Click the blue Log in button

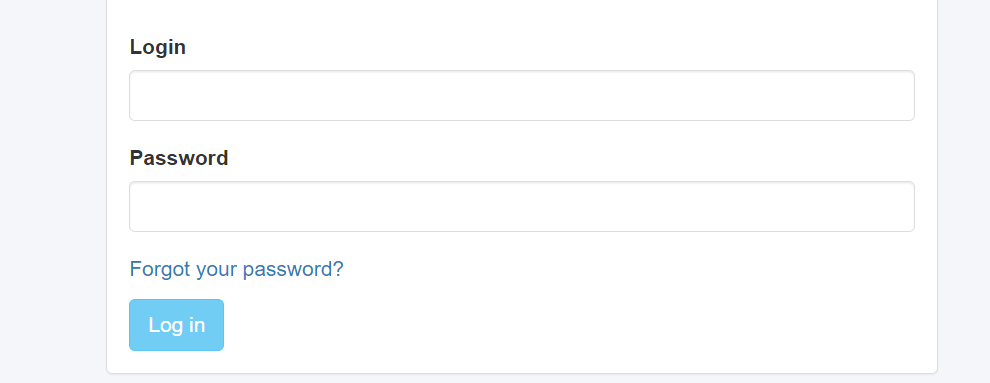(x=176, y=325)
